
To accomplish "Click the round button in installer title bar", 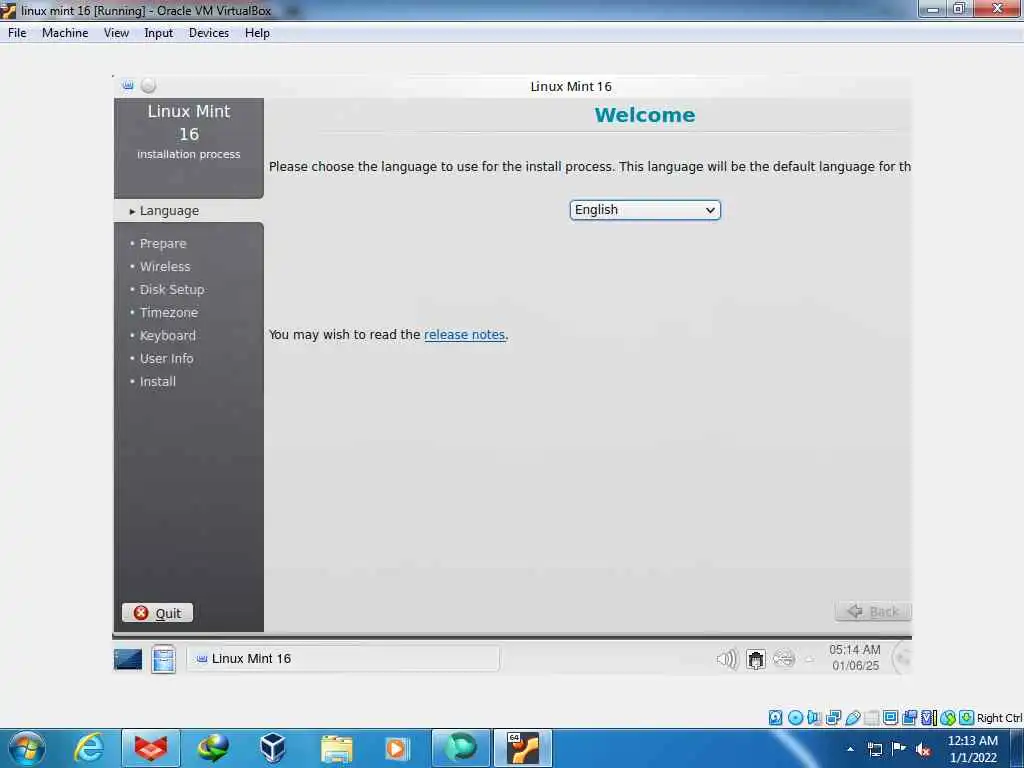I will pyautogui.click(x=149, y=85).
